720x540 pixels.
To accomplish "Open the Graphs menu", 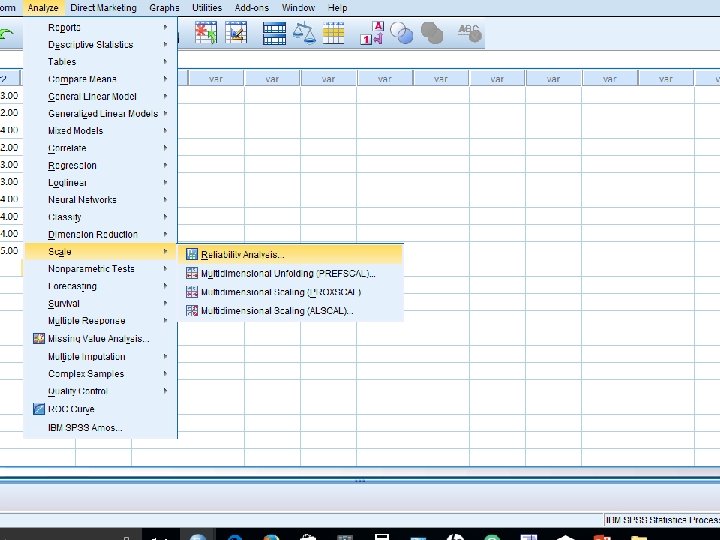I will (x=164, y=8).
